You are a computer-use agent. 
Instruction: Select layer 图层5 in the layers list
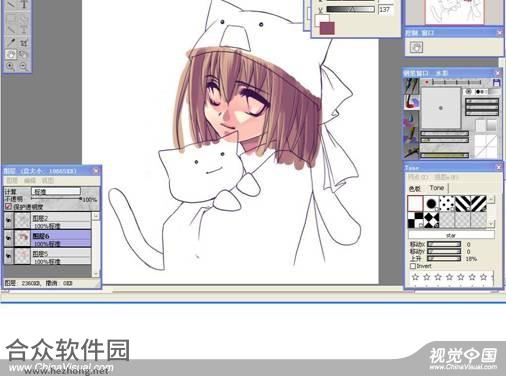pos(61,256)
